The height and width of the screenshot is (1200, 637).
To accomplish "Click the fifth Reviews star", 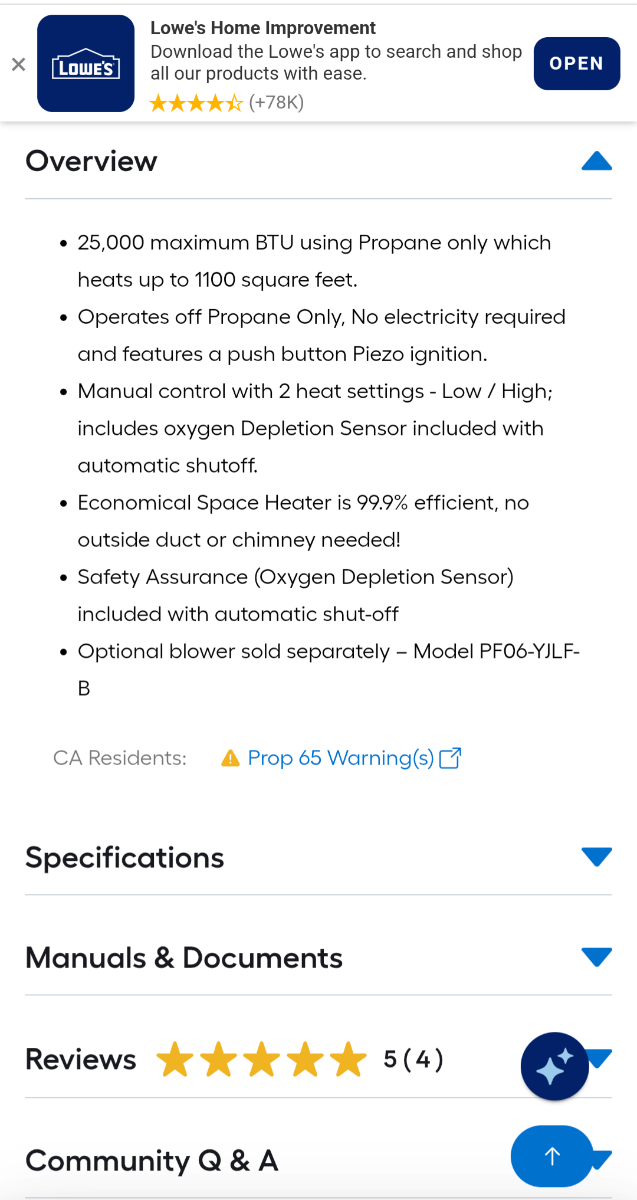I will (348, 1060).
